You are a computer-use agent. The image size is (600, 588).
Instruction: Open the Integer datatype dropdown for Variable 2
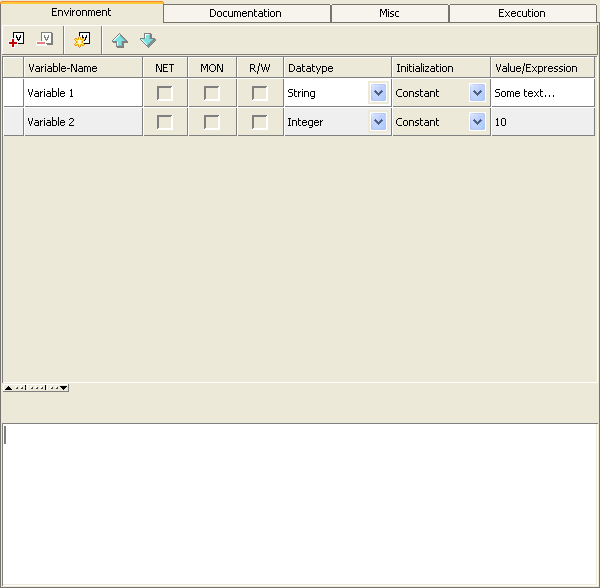click(x=378, y=122)
